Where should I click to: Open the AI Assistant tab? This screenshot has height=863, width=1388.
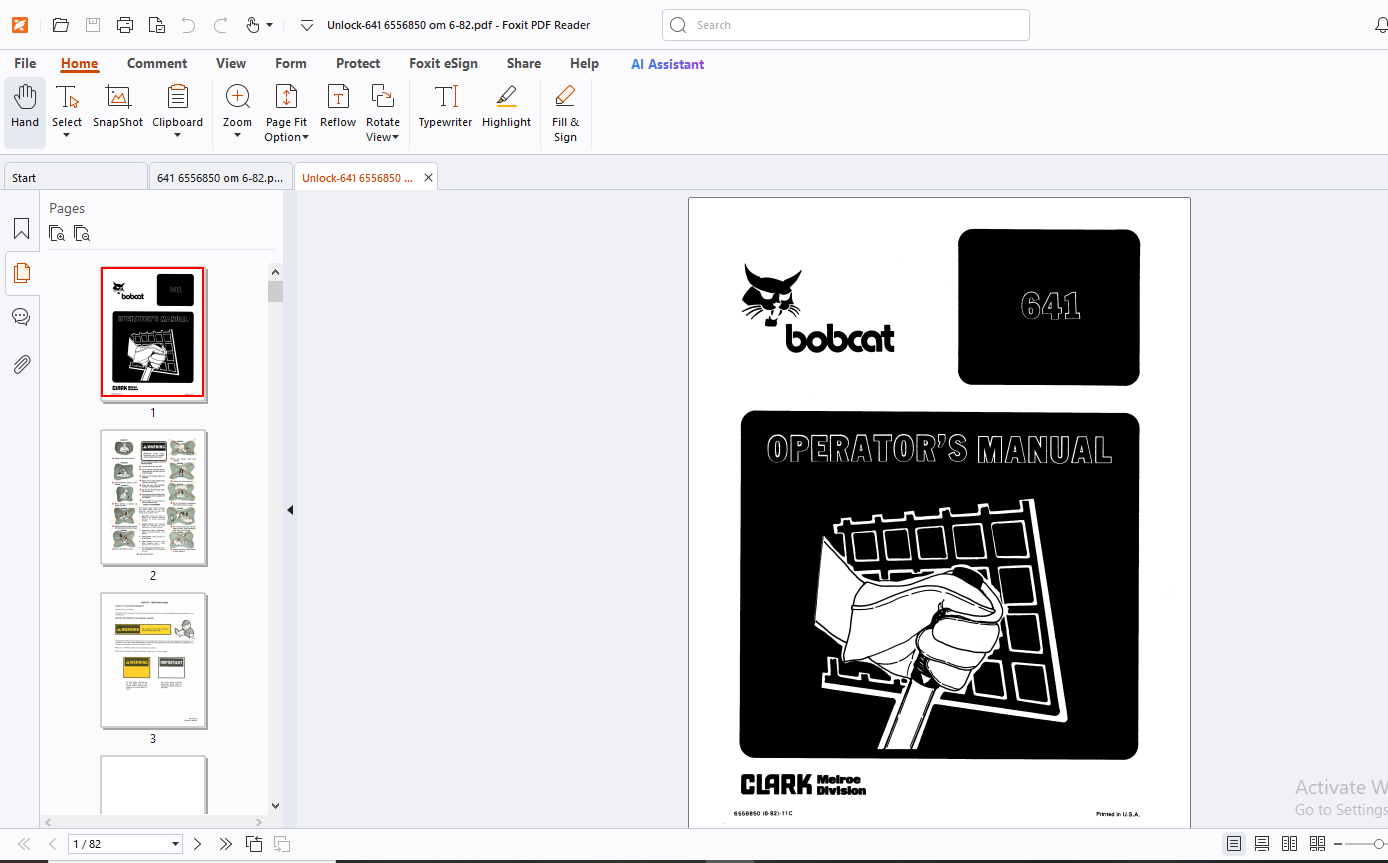click(667, 64)
